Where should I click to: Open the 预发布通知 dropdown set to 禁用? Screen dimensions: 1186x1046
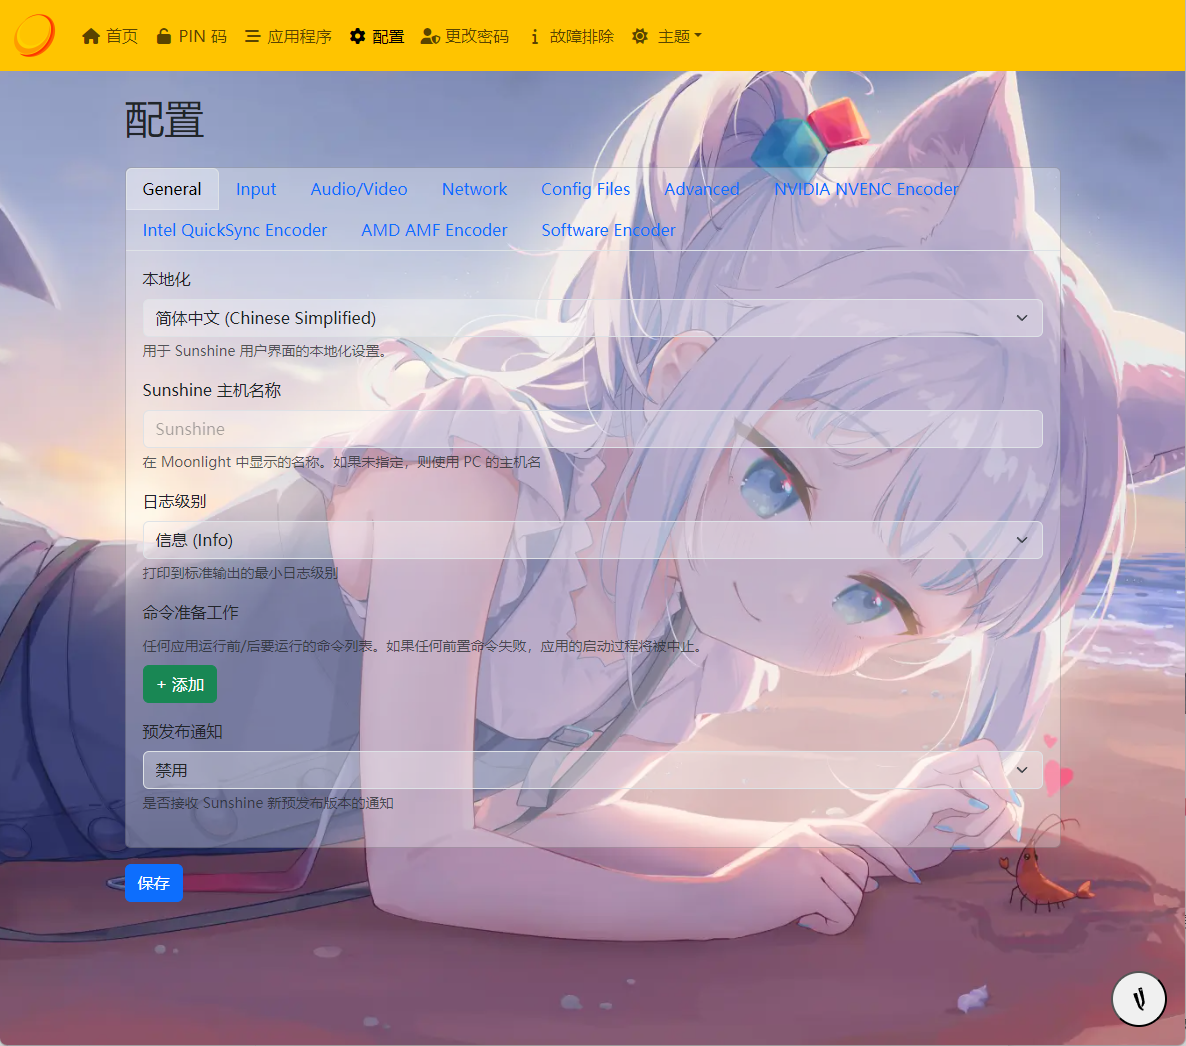click(x=592, y=770)
